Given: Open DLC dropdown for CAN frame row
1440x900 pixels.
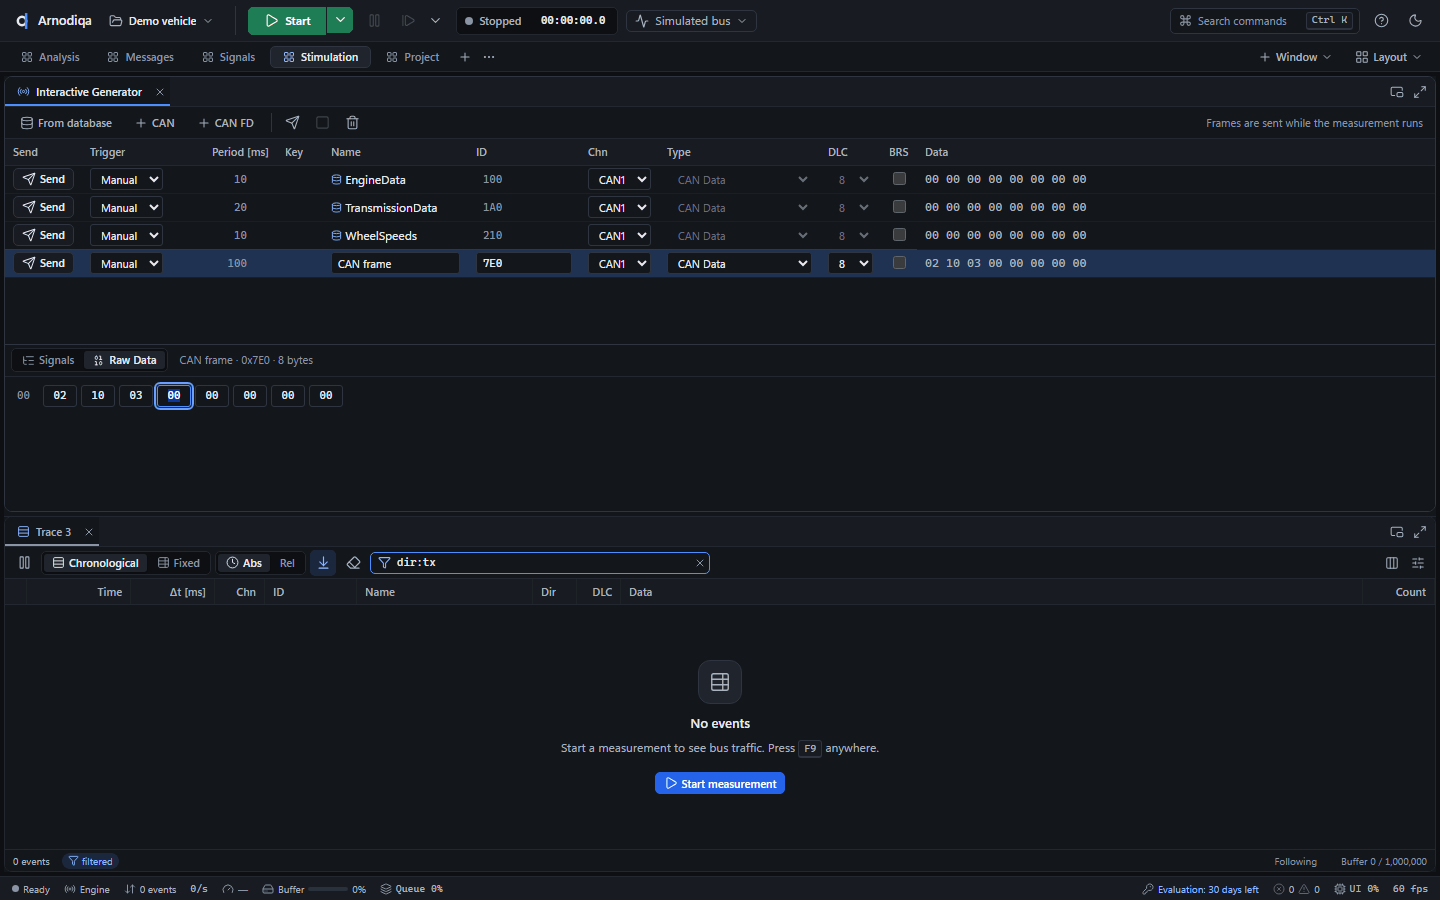Looking at the screenshot, I should coord(850,264).
